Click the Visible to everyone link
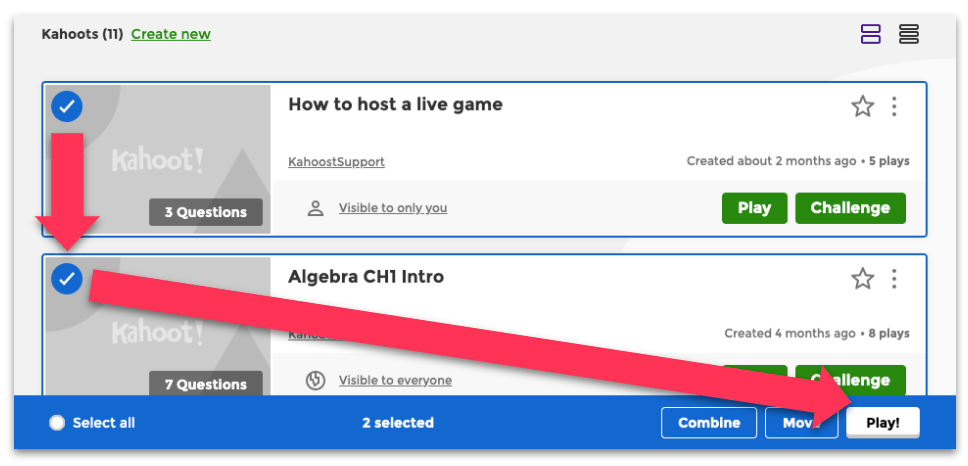This screenshot has width=968, height=466. coord(395,380)
